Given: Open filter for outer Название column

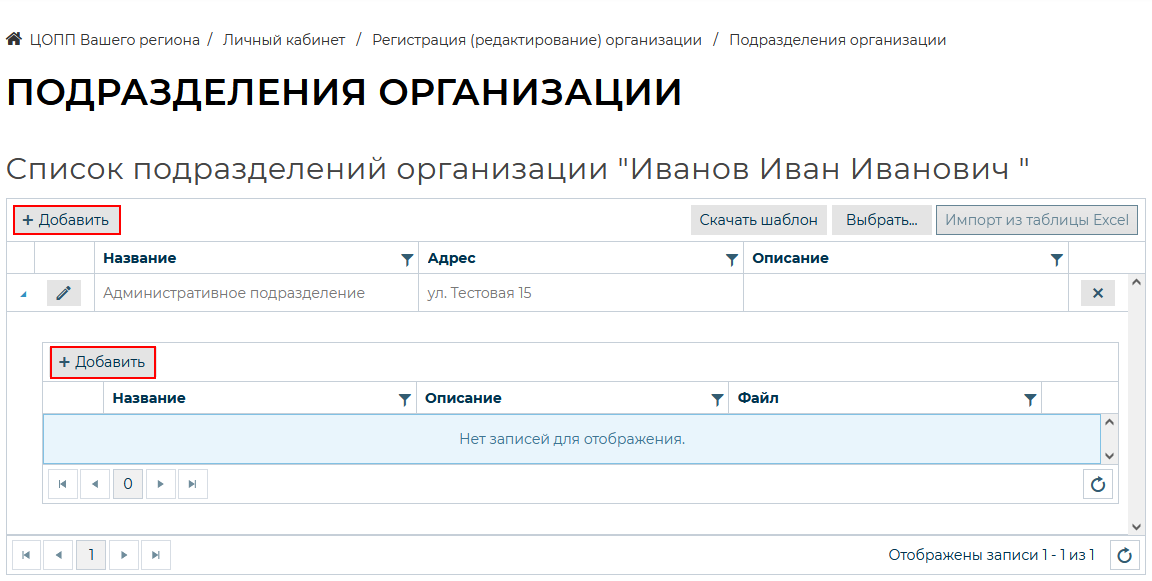Looking at the screenshot, I should pyautogui.click(x=407, y=259).
